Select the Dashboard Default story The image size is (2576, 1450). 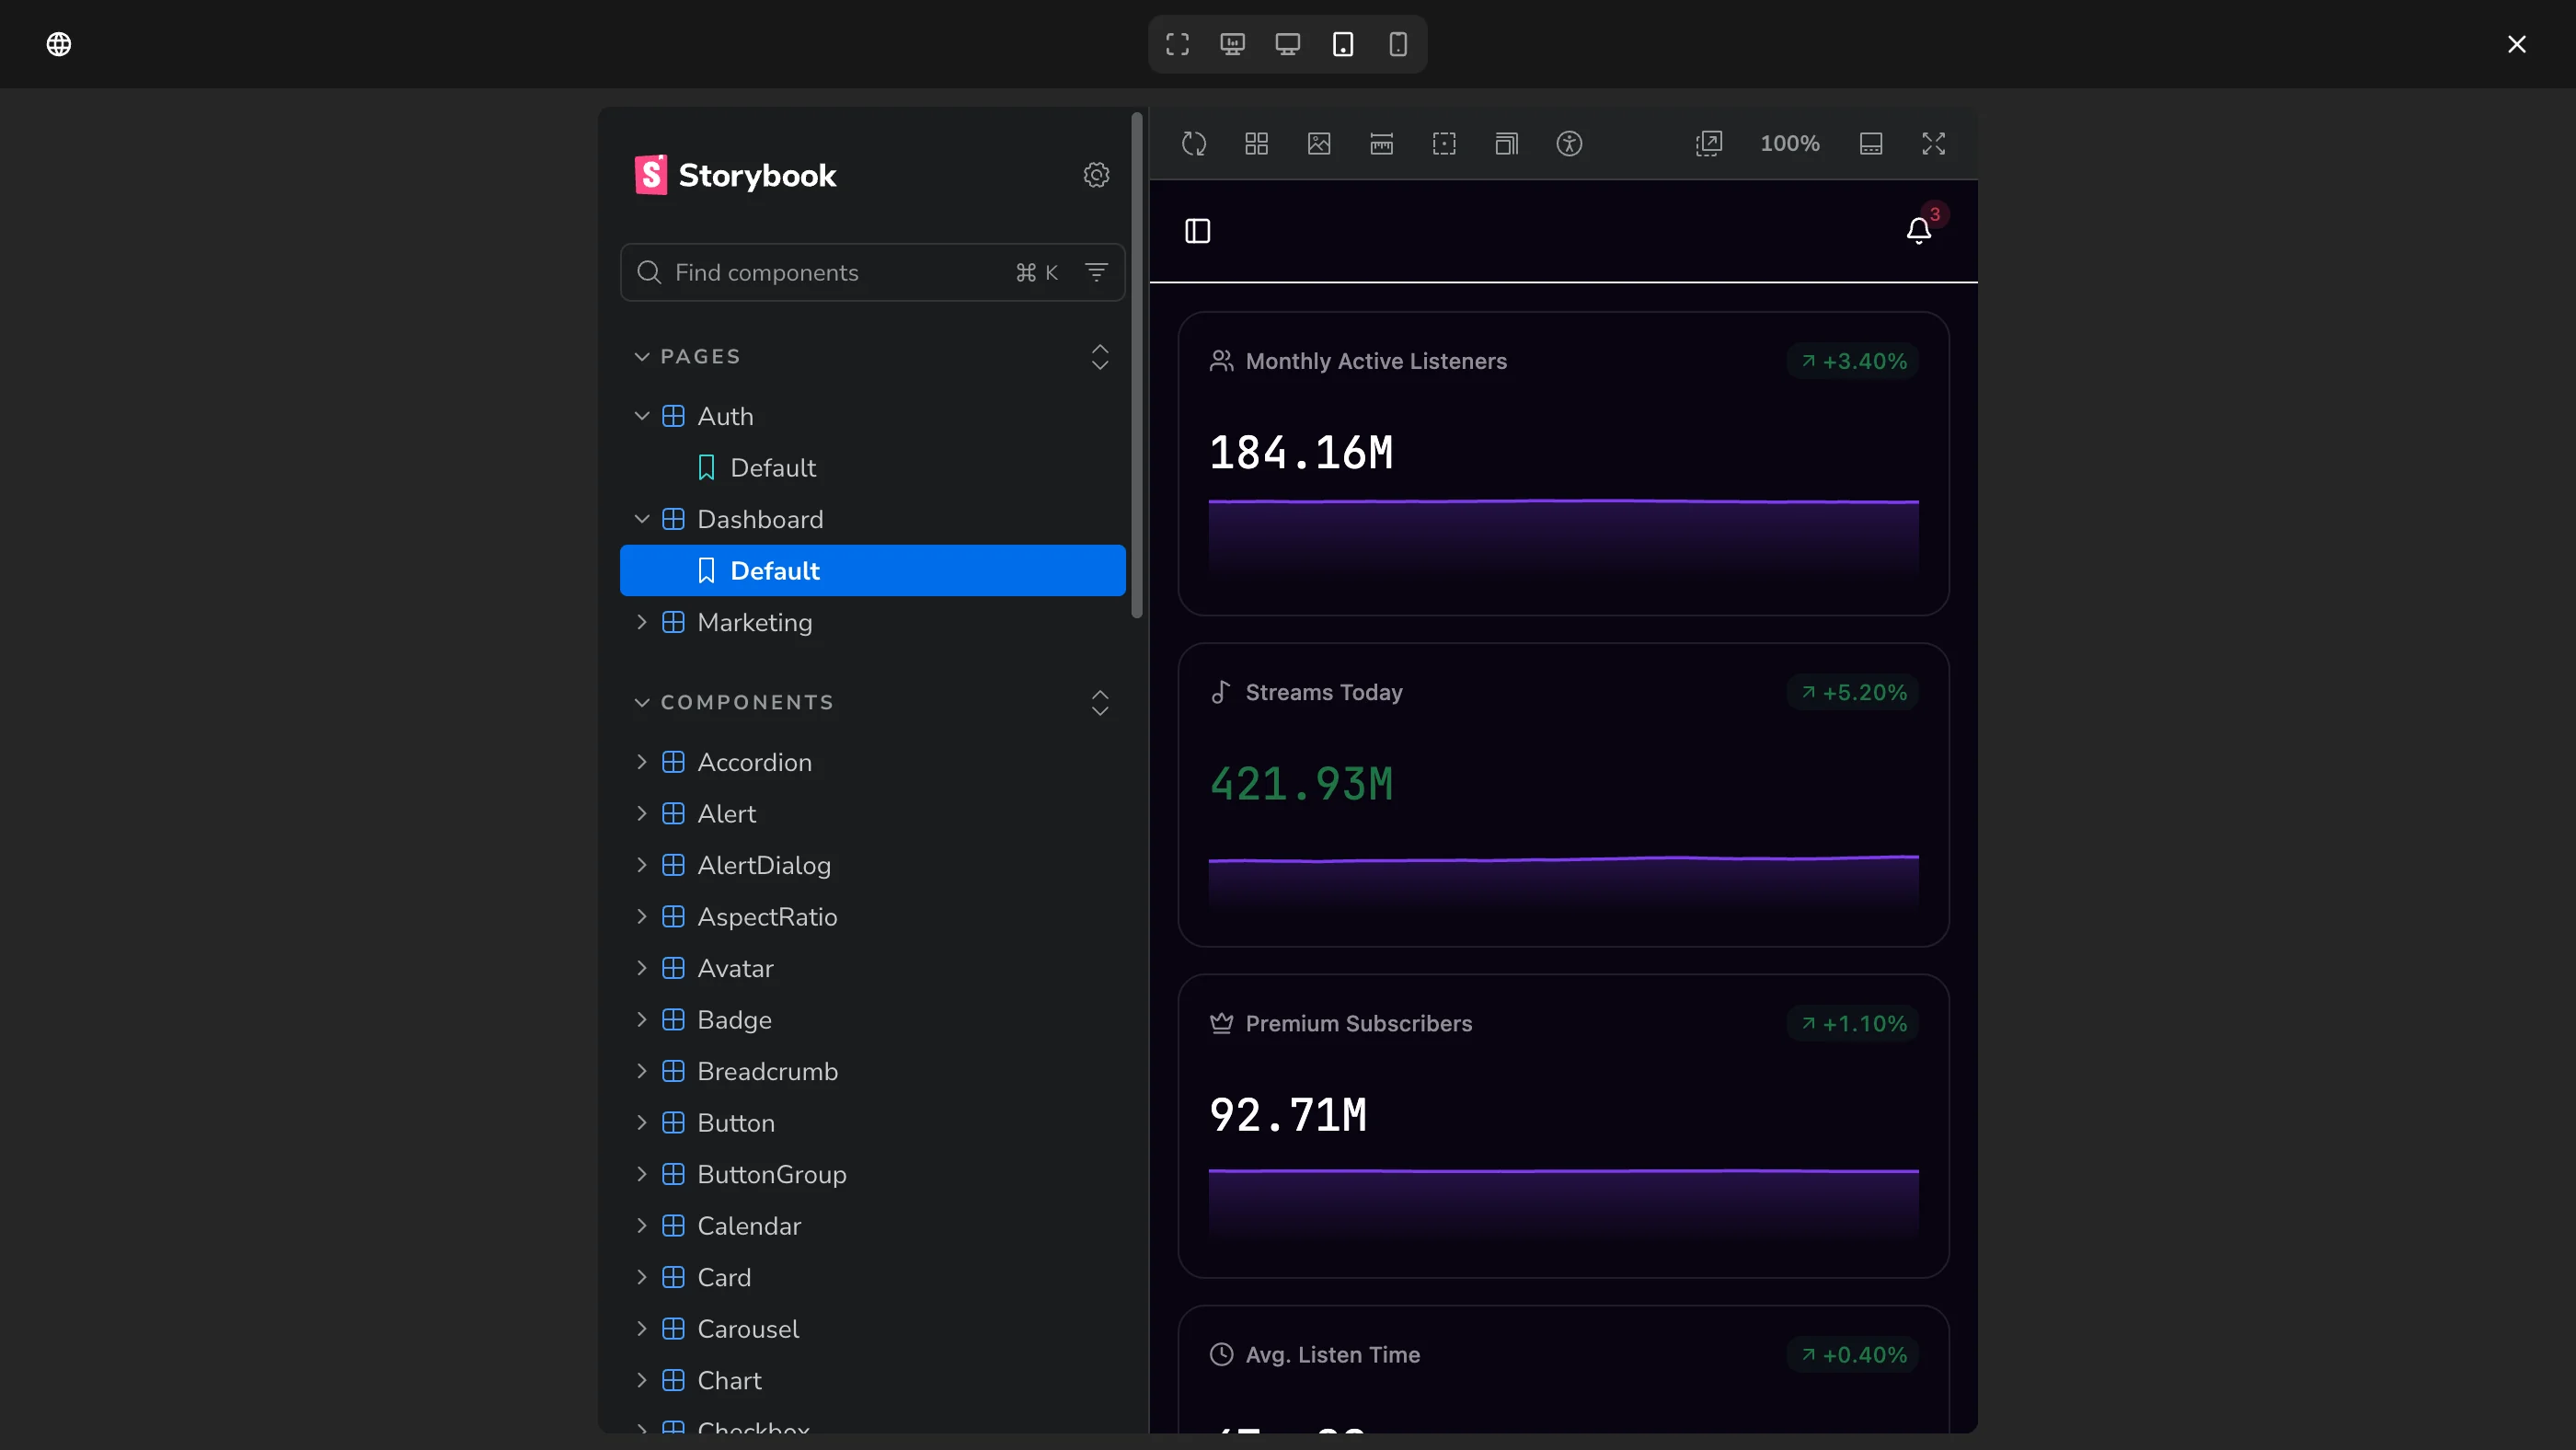click(872, 571)
